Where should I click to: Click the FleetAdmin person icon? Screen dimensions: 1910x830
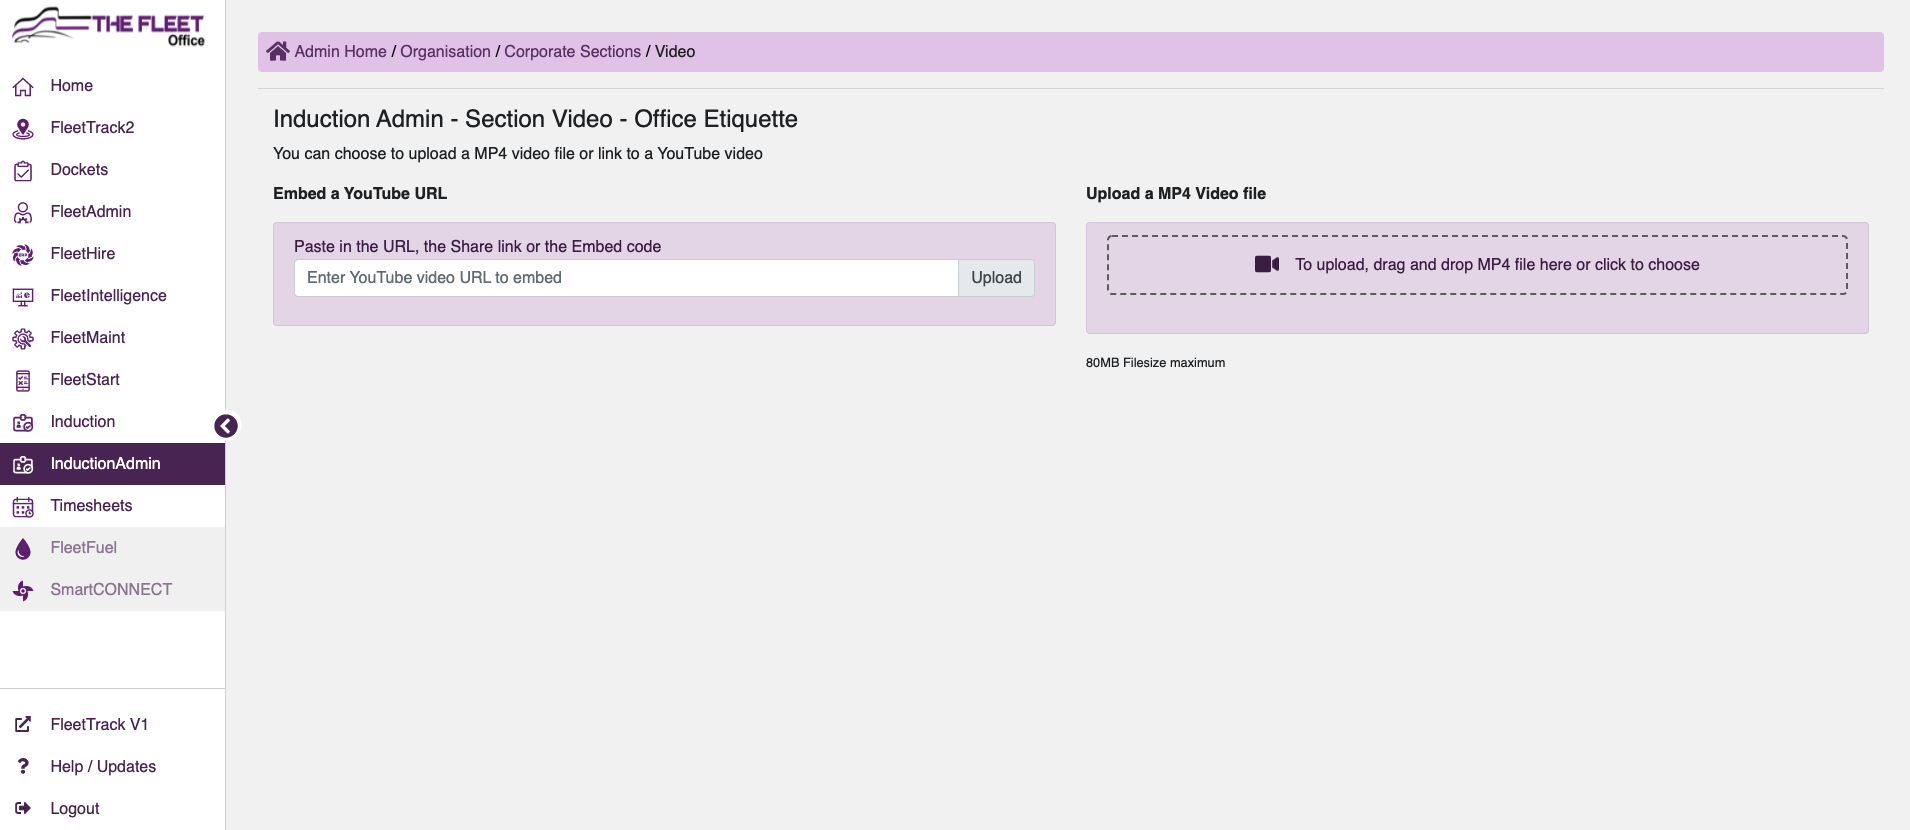pos(23,213)
